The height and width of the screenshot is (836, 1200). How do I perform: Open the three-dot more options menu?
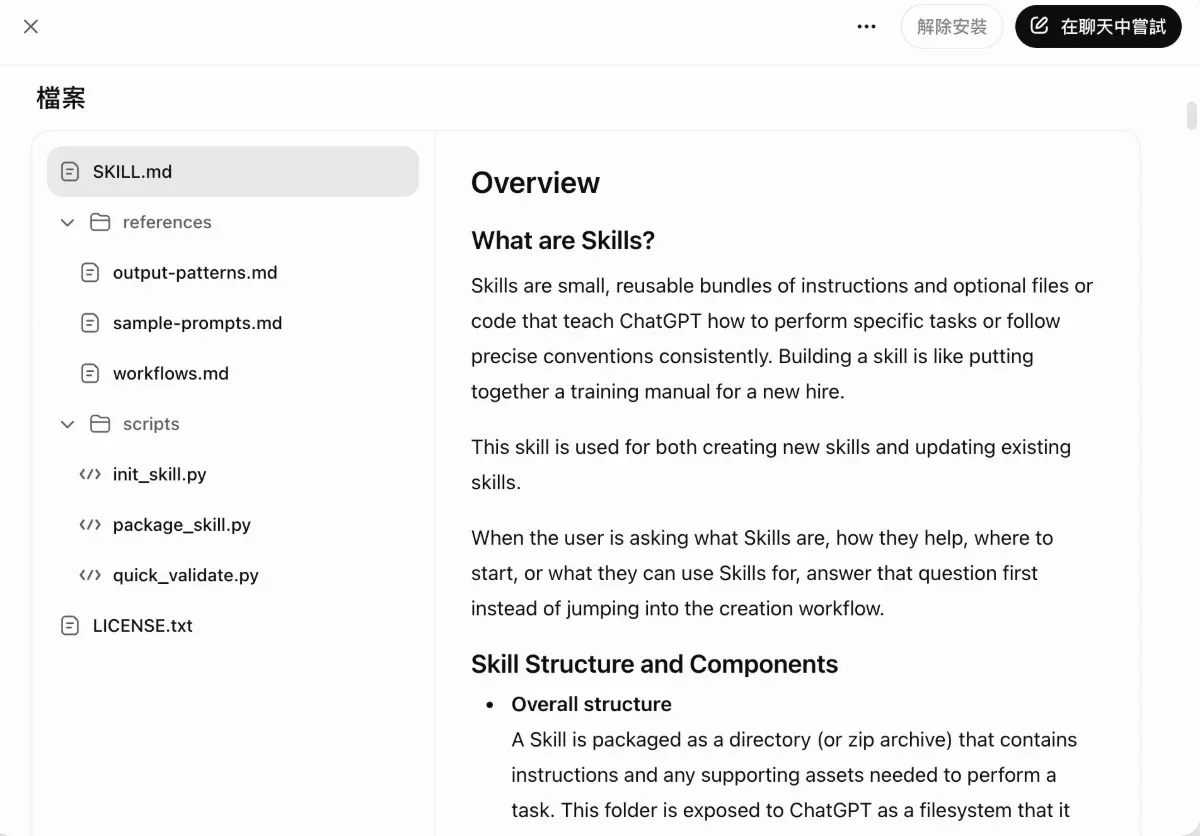coord(867,27)
